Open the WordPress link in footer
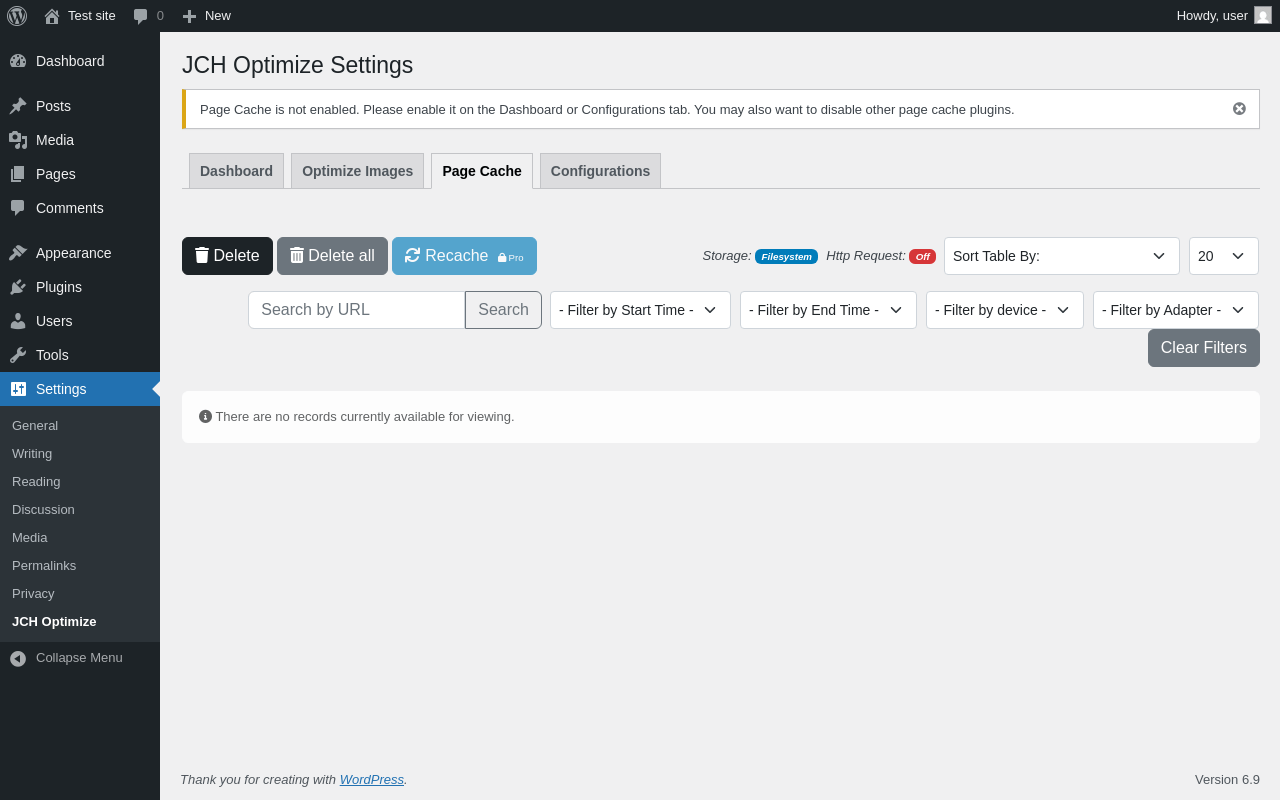The height and width of the screenshot is (800, 1280). [x=372, y=779]
